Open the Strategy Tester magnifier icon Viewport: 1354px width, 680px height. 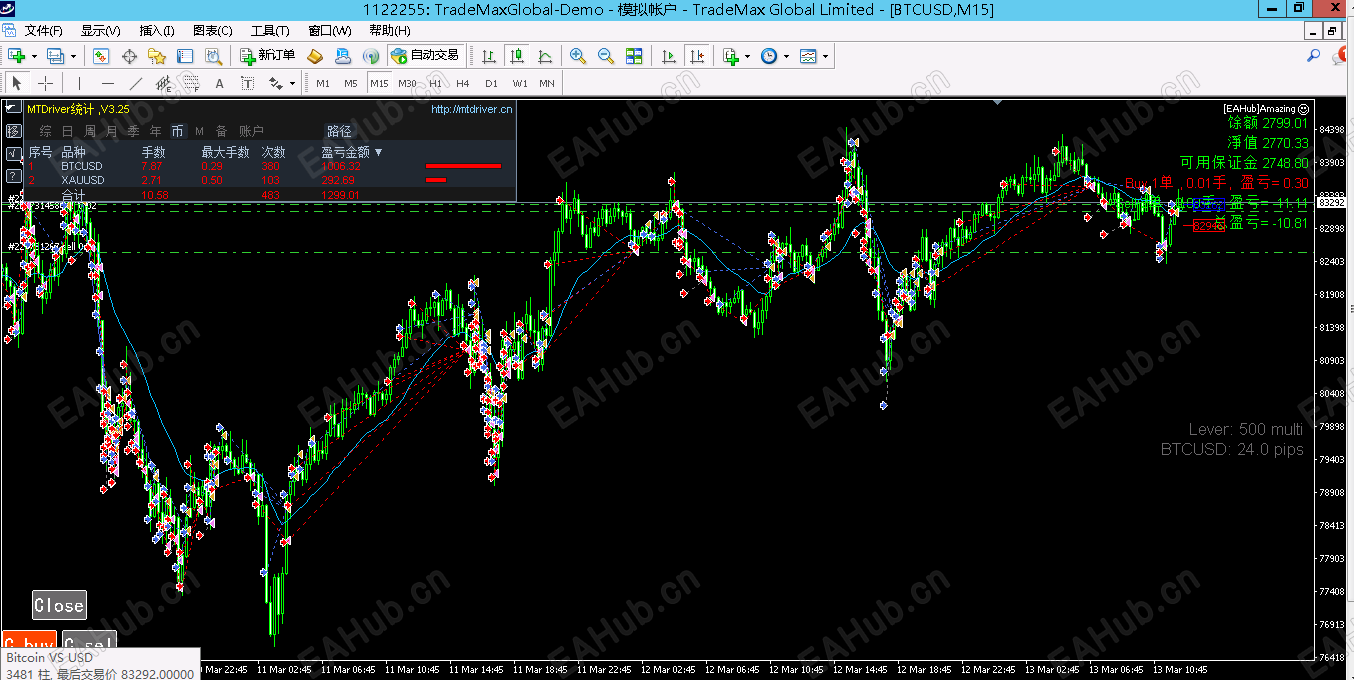[213, 56]
